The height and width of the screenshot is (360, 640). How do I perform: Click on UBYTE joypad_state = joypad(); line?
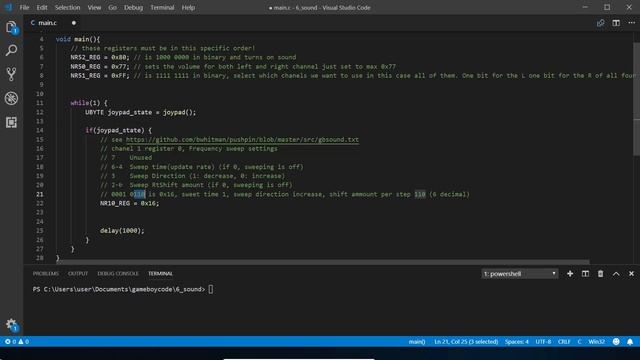tap(140, 112)
